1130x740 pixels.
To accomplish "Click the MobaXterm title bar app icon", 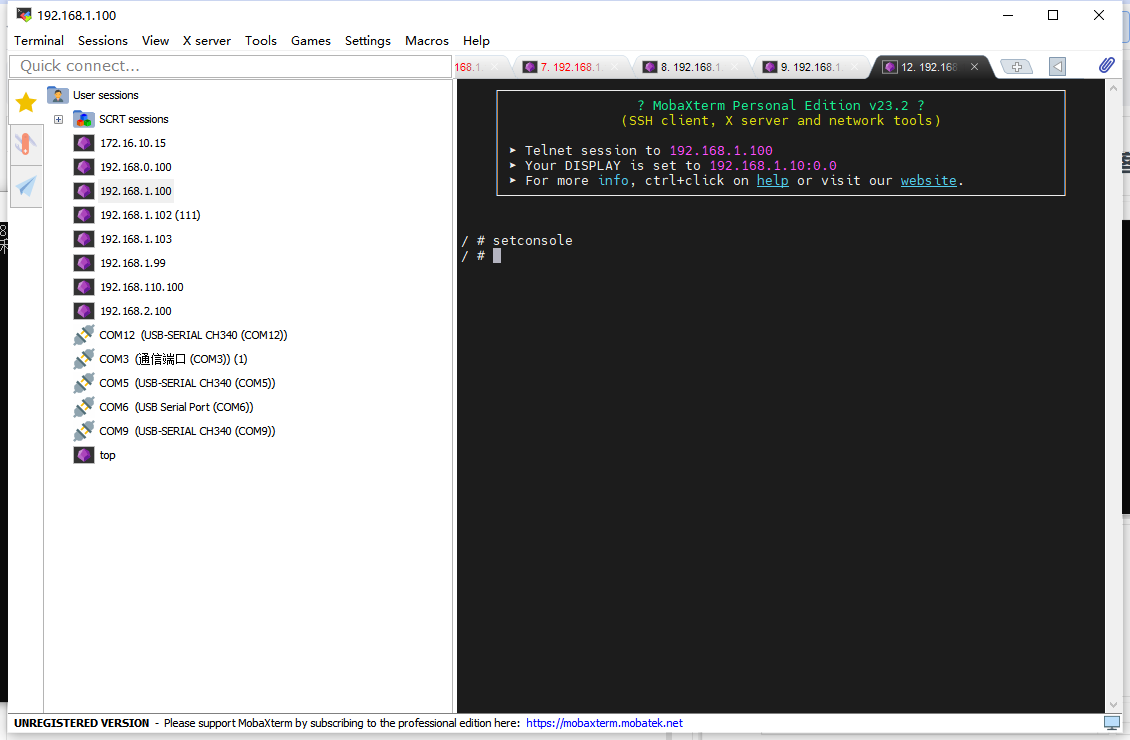I will [x=24, y=14].
